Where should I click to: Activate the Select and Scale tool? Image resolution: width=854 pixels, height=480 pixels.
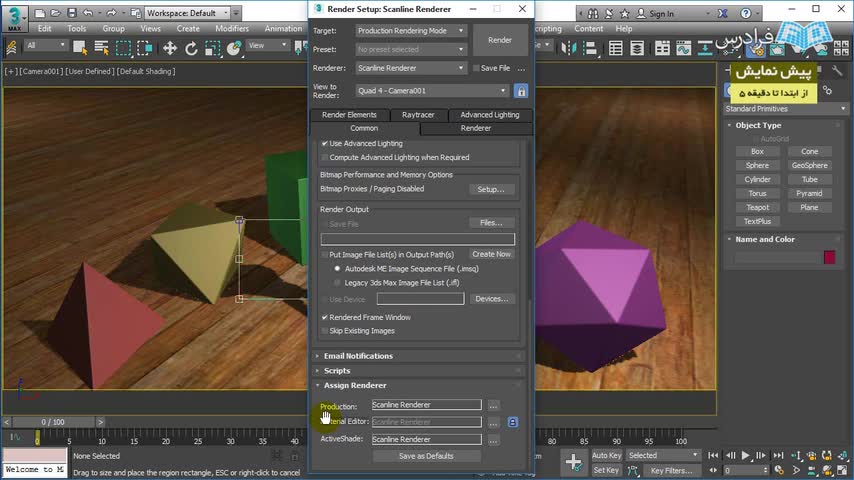212,48
